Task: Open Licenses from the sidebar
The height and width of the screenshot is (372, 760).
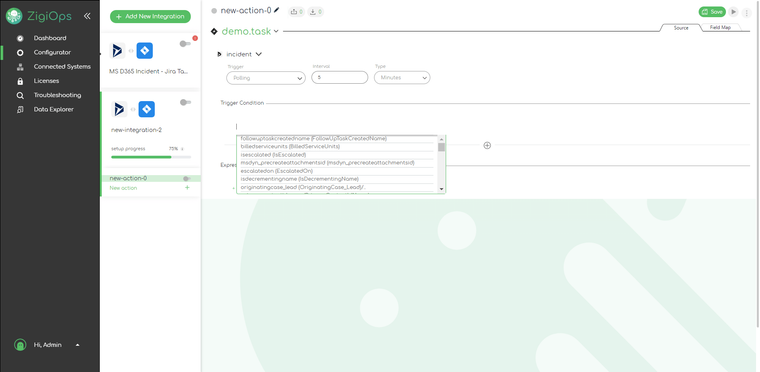Action: tap(46, 81)
